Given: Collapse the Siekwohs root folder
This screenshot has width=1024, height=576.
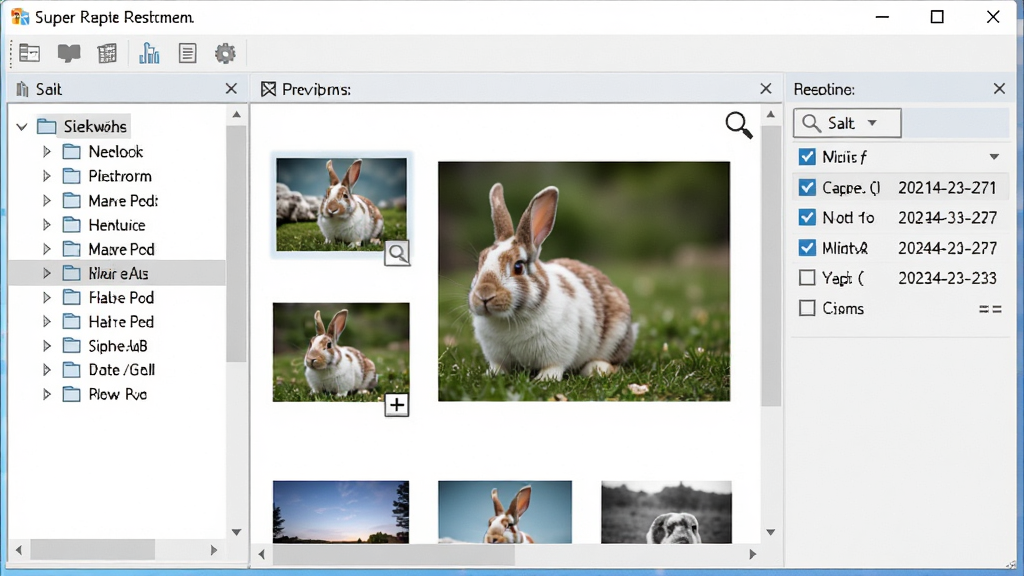Looking at the screenshot, I should click(x=22, y=126).
